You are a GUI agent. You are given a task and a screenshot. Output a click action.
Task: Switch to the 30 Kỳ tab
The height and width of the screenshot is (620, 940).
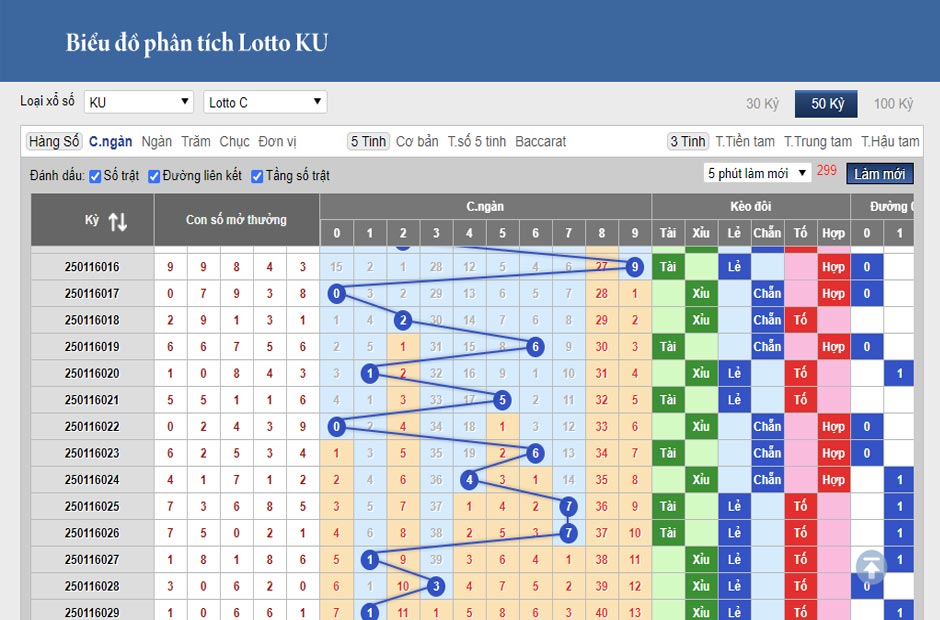click(763, 104)
